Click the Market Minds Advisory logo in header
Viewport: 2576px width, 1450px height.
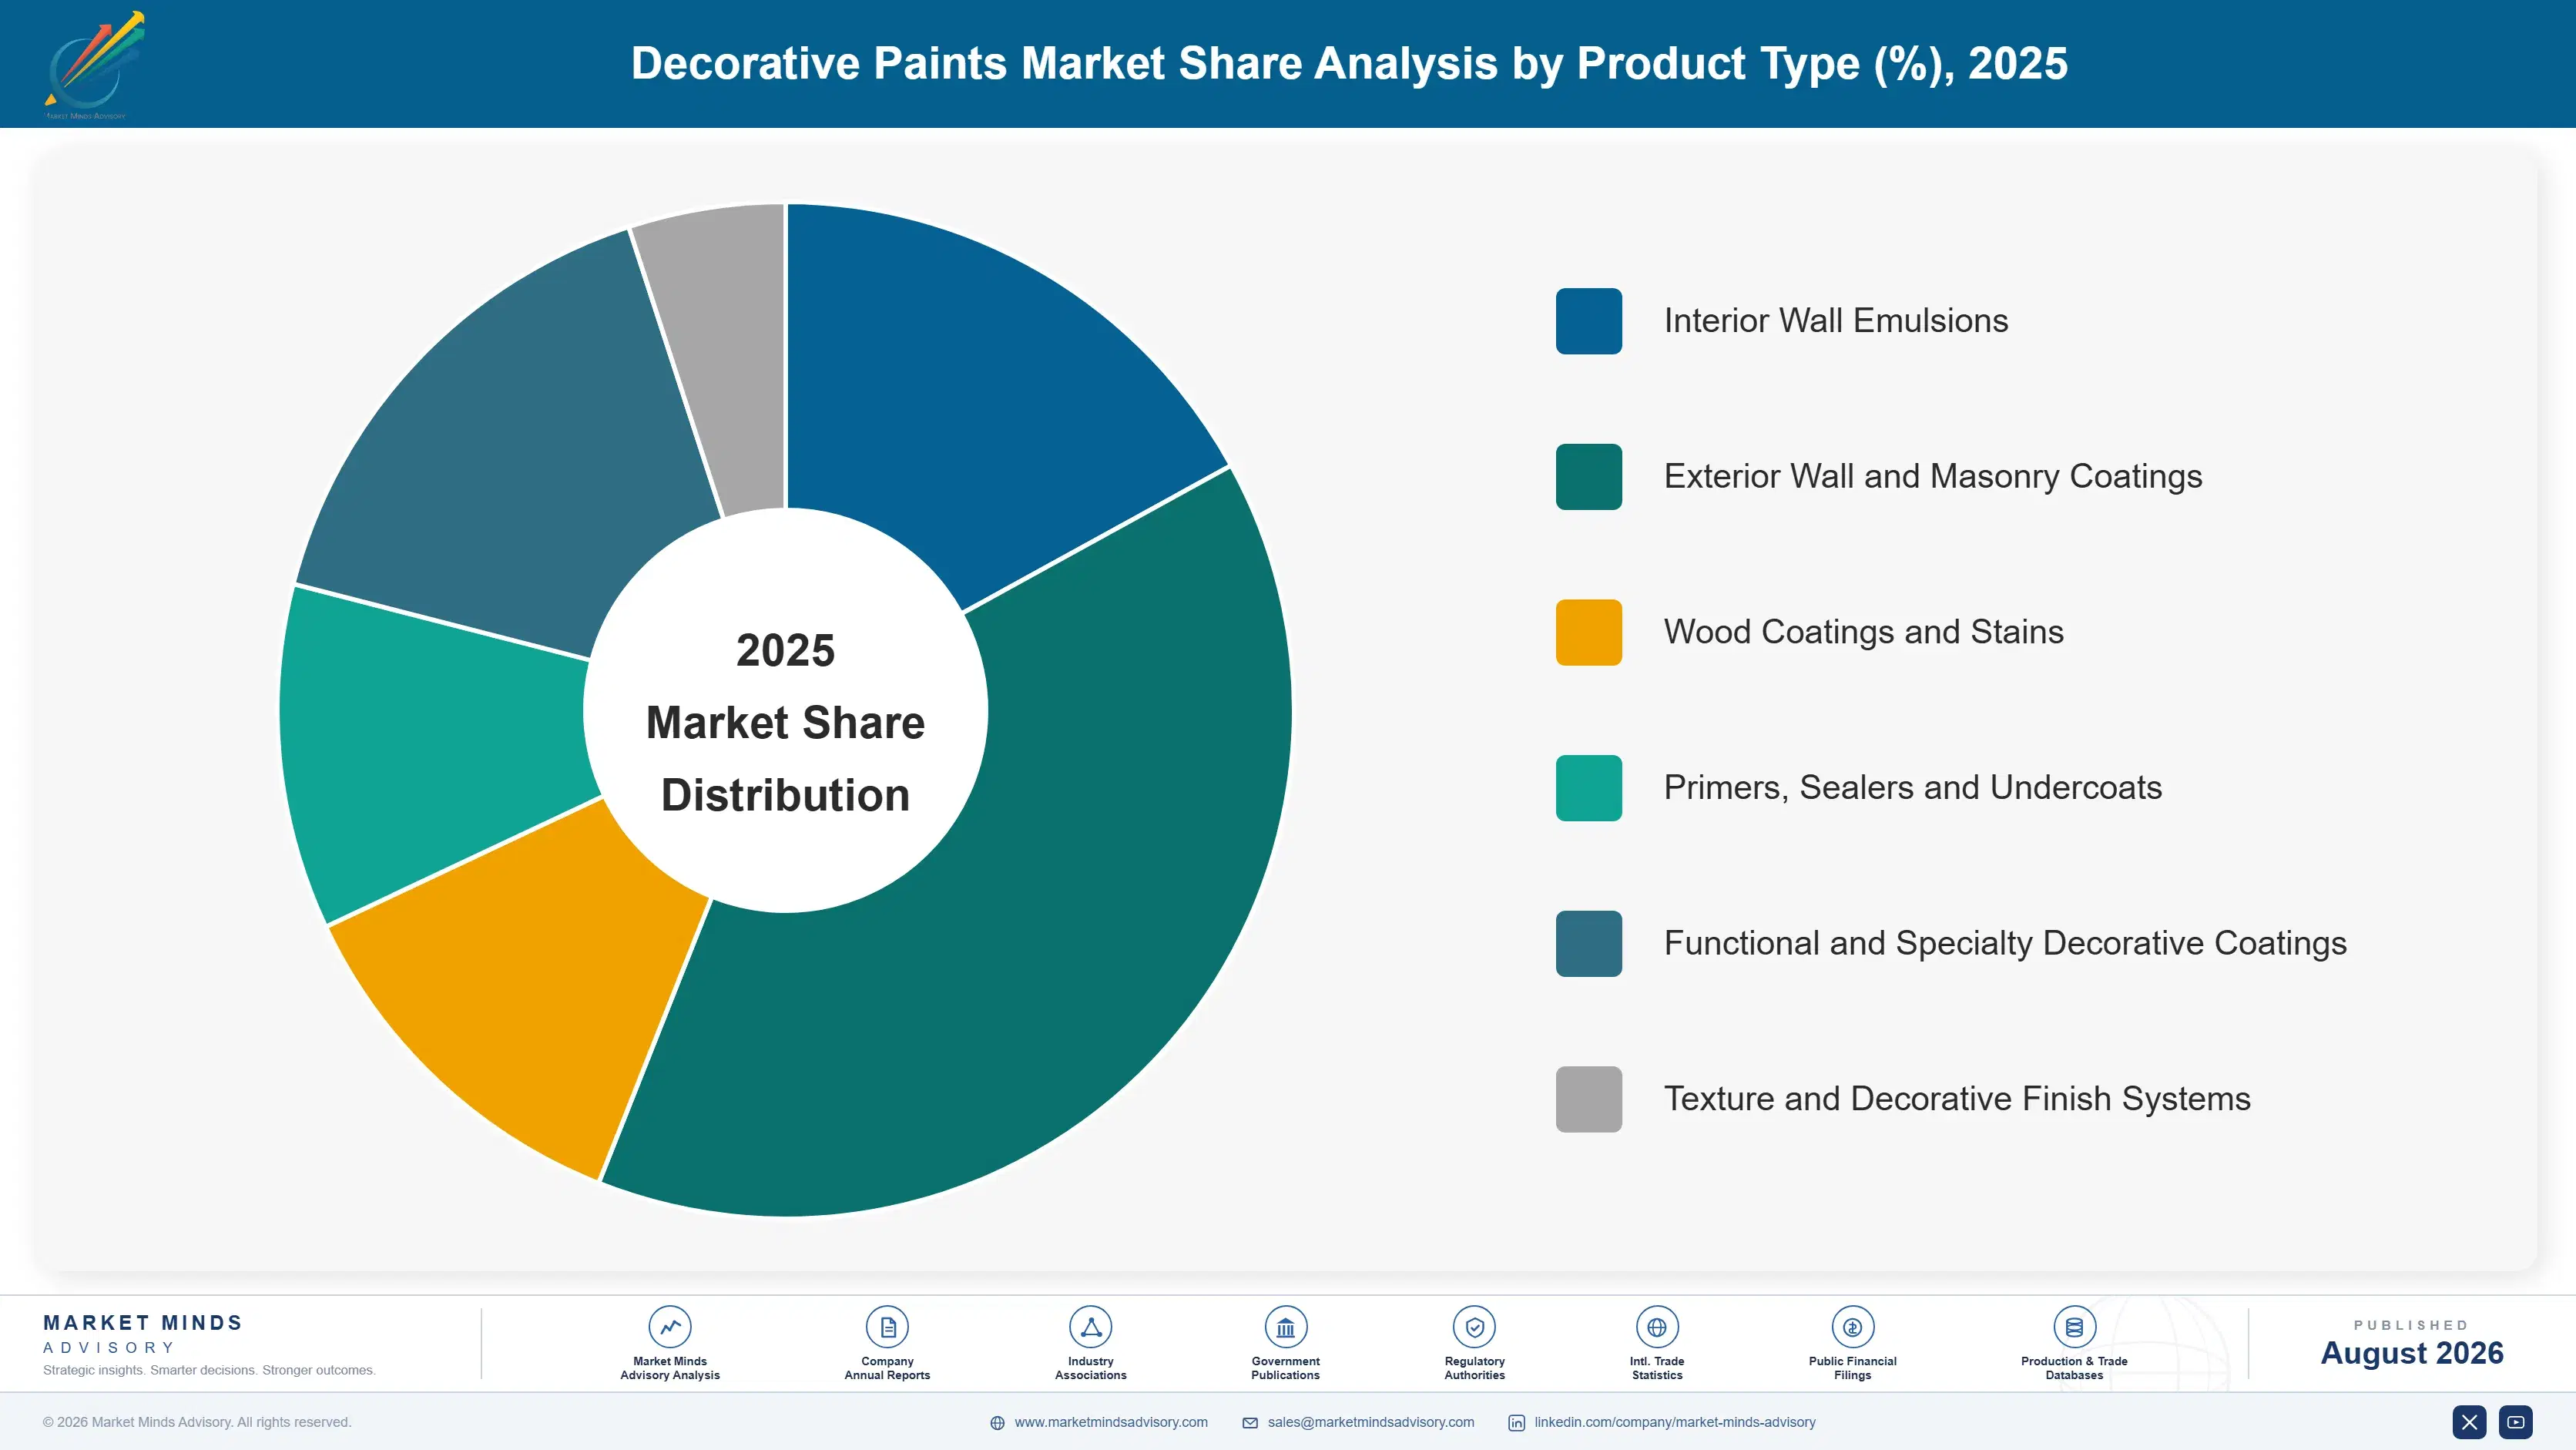click(94, 65)
